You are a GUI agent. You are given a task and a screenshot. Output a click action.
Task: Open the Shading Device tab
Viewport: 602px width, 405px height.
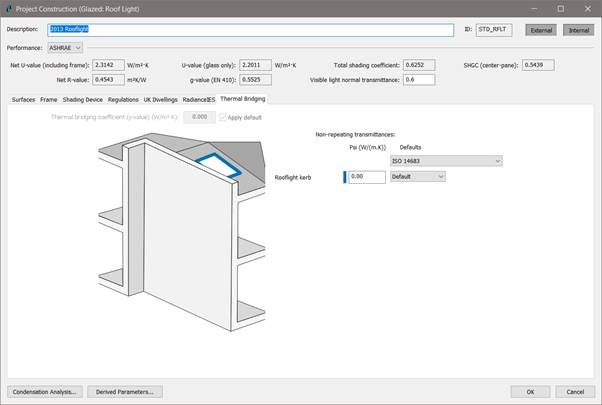point(83,100)
